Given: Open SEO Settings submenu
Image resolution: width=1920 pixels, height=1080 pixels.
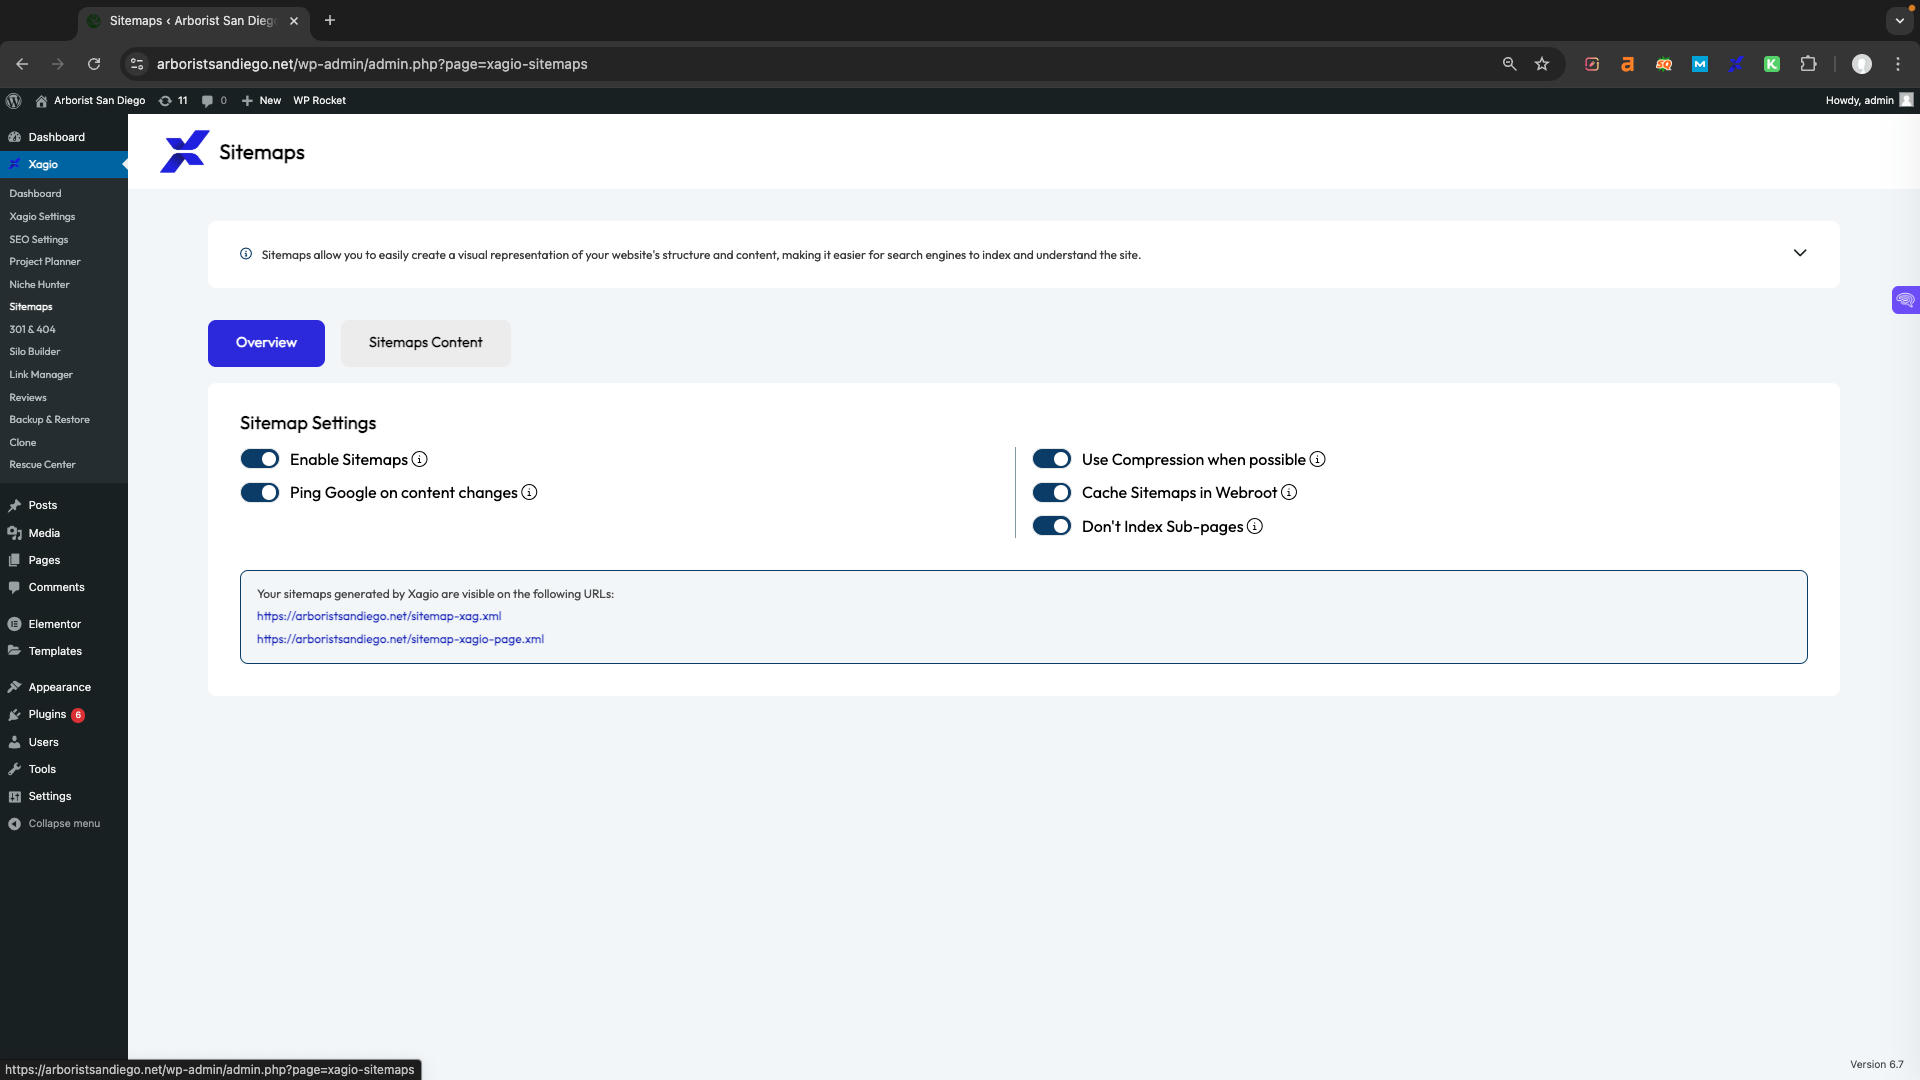Looking at the screenshot, I should (x=39, y=239).
